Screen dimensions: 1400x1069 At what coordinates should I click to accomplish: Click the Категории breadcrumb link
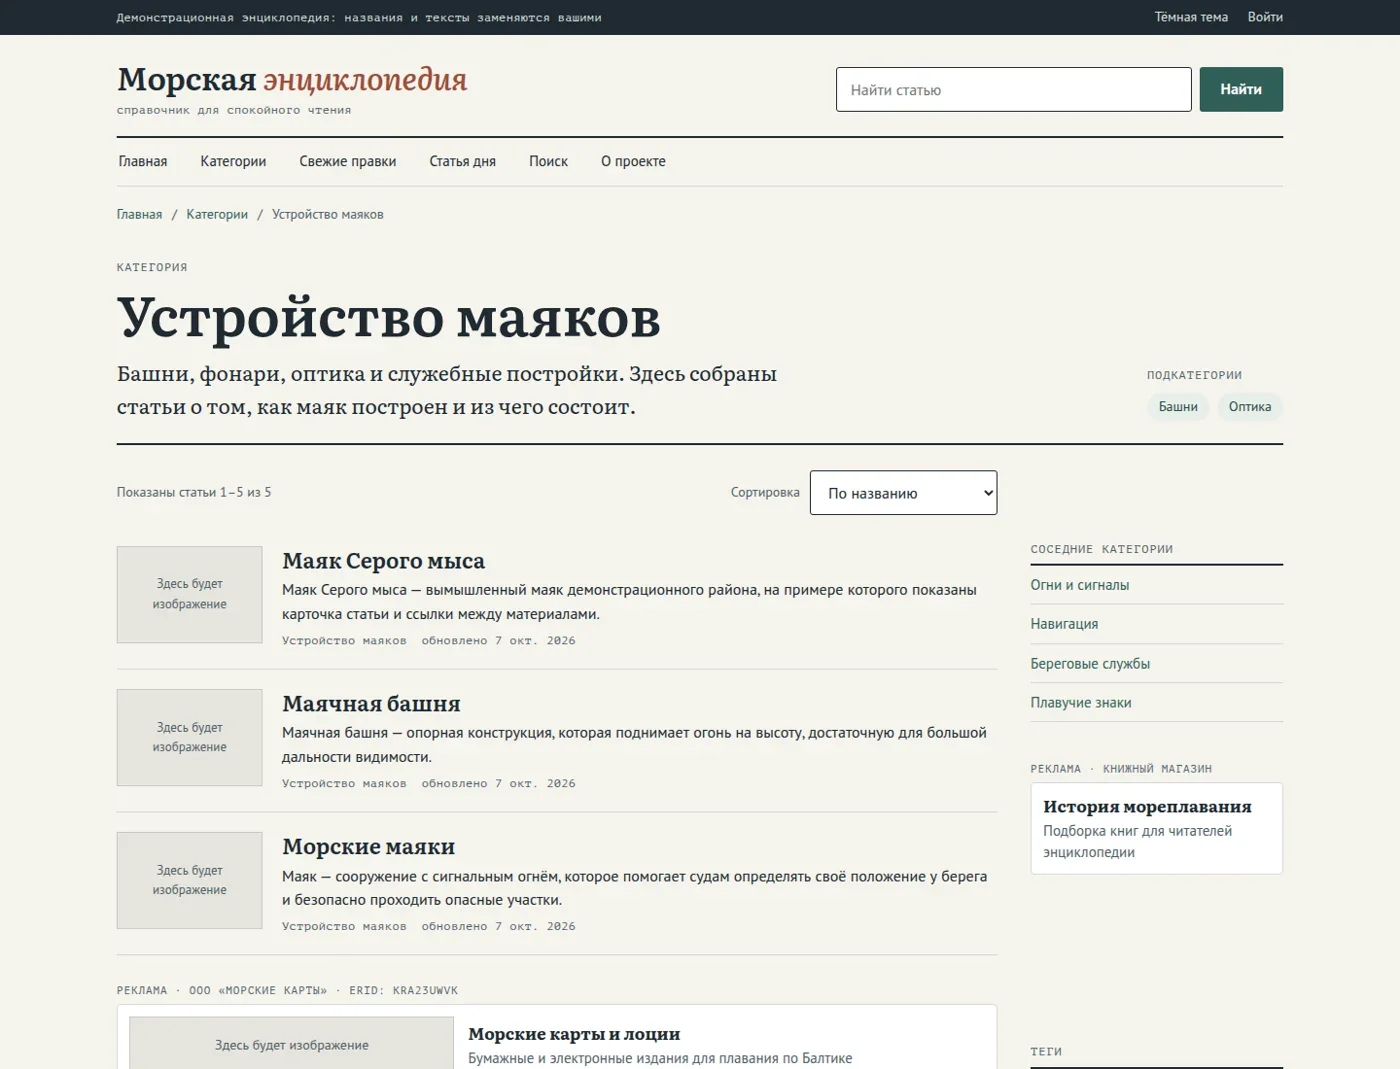pyautogui.click(x=217, y=214)
